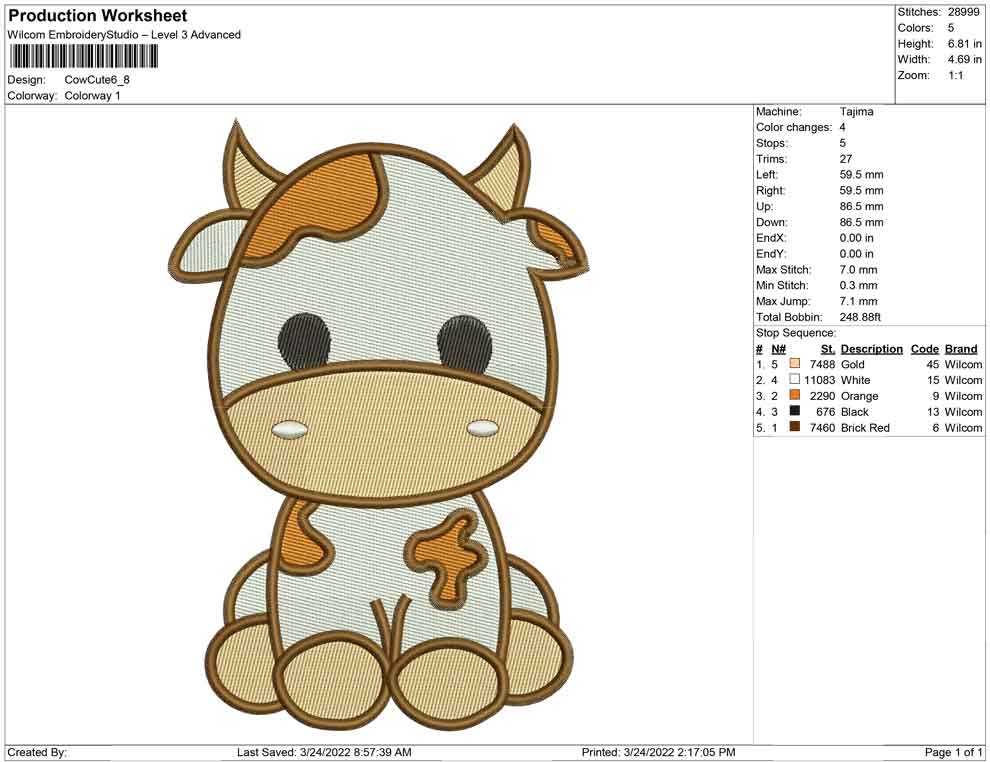Click the N# column header

coord(778,349)
